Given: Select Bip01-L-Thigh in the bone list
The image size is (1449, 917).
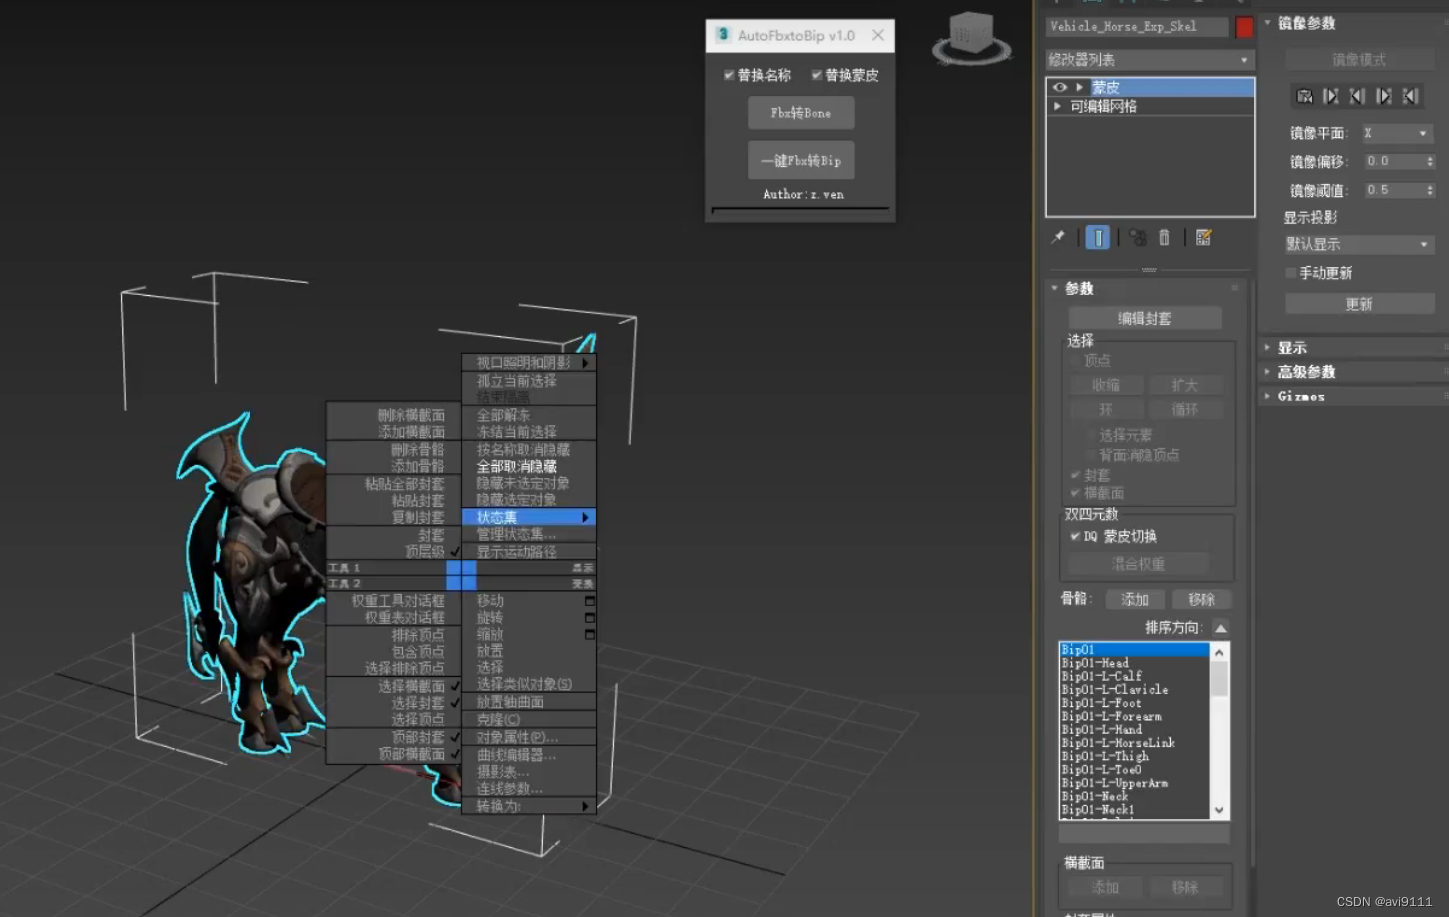Looking at the screenshot, I should point(1135,756).
